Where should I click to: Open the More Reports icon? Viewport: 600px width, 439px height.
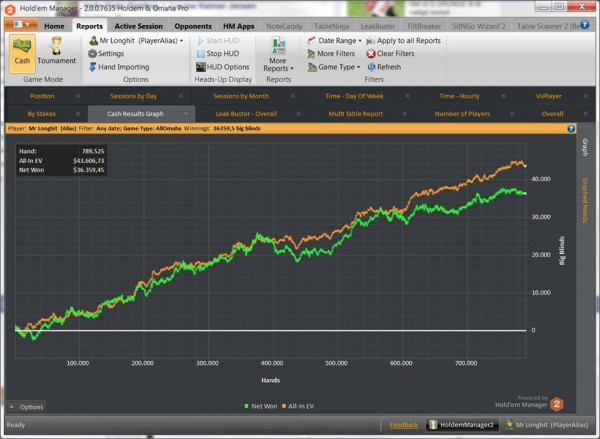278,46
